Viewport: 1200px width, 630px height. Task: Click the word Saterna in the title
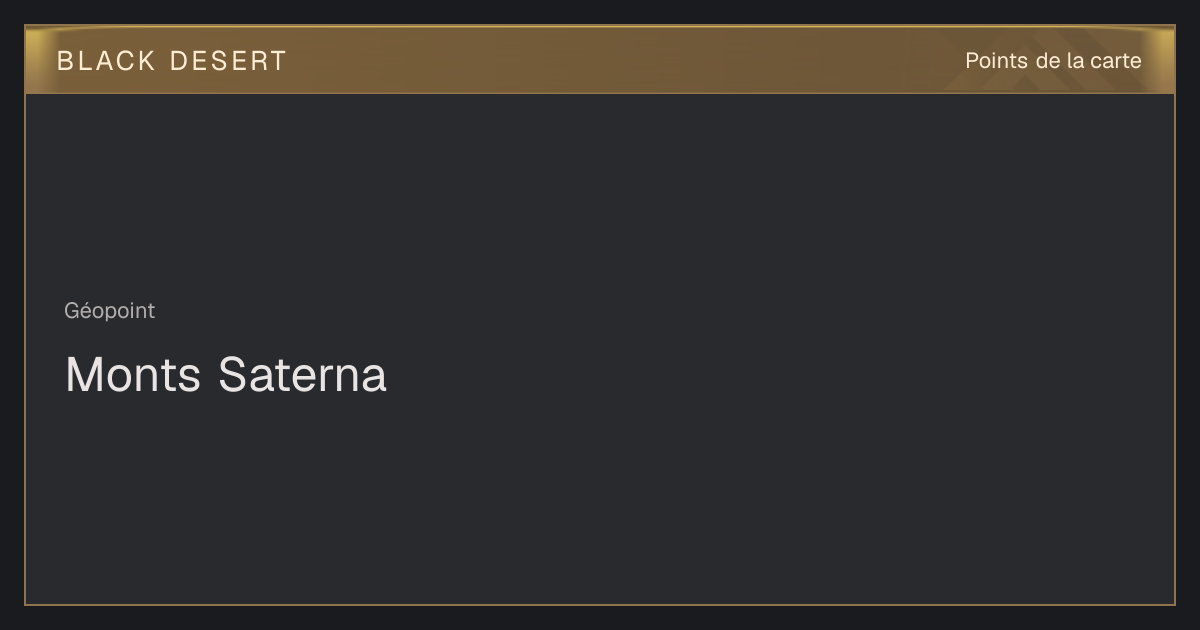[302, 375]
